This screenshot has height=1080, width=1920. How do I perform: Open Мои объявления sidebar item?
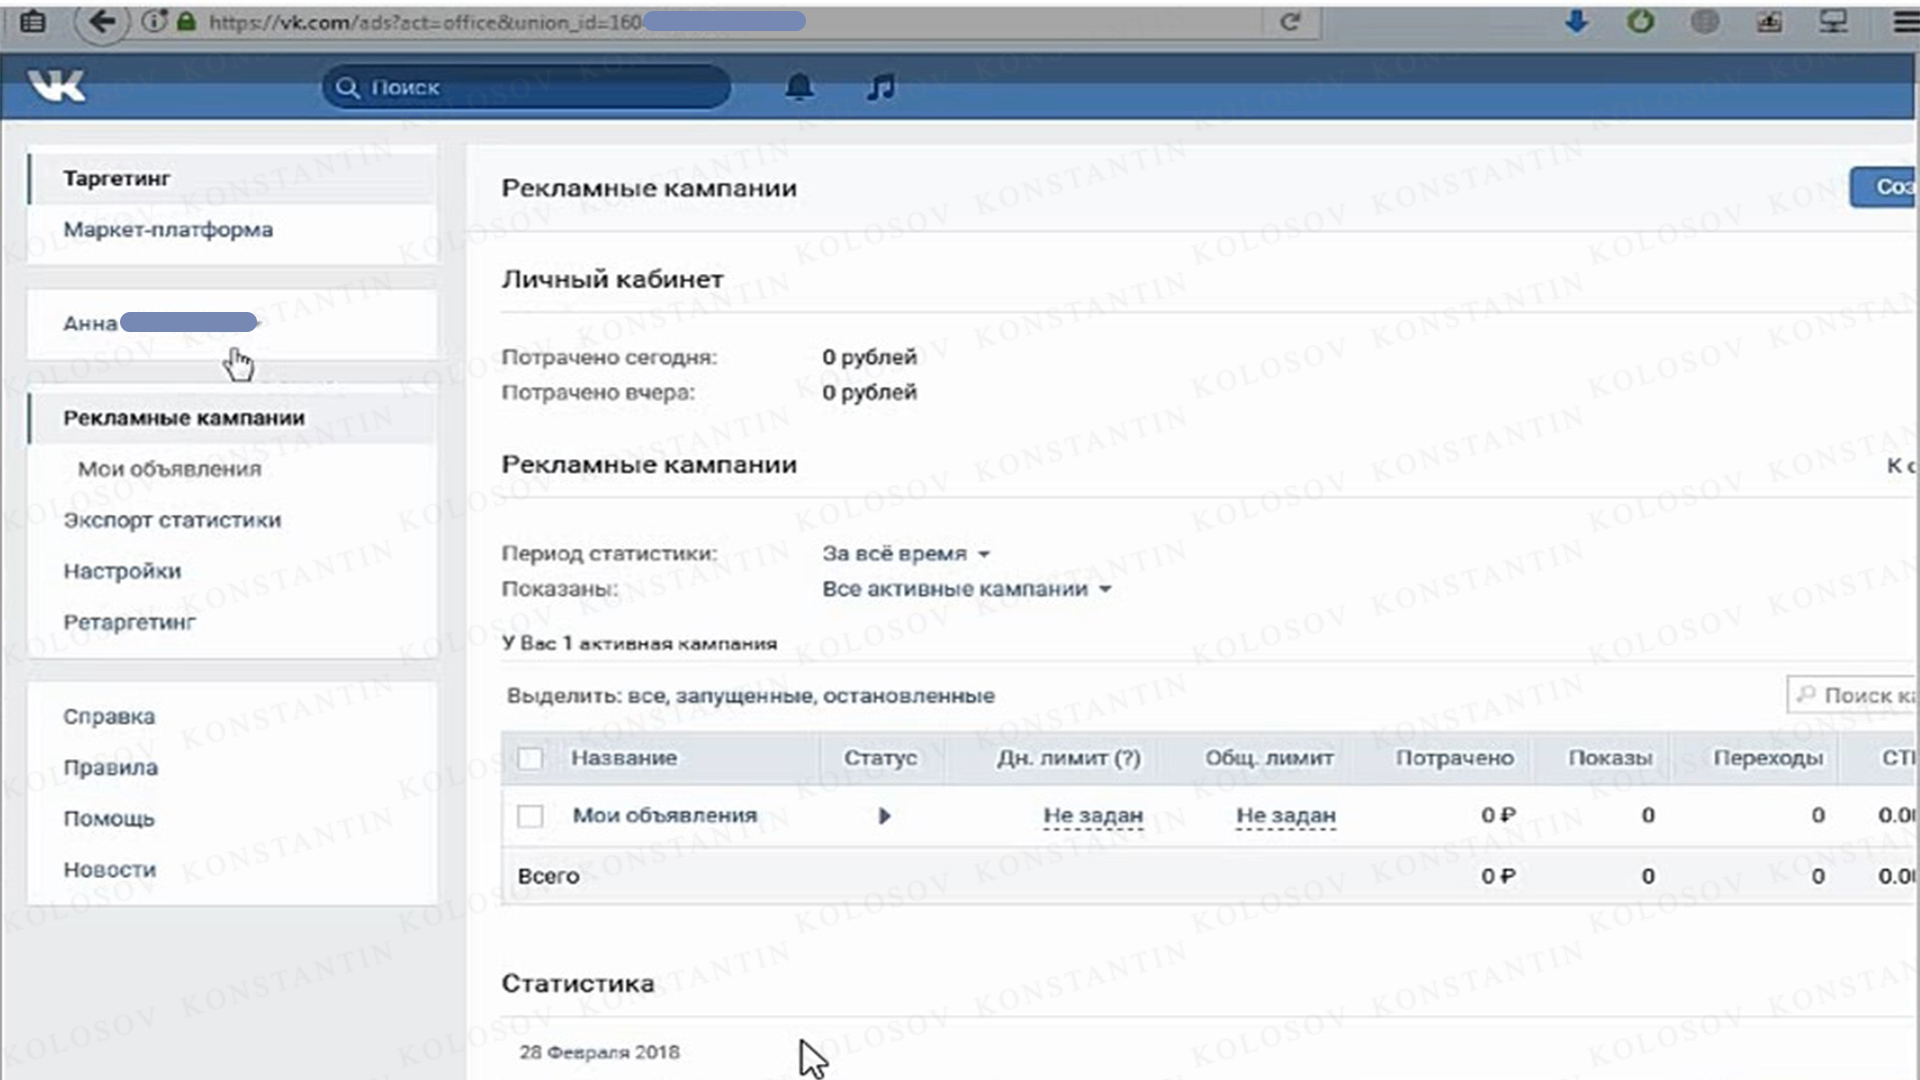pos(170,469)
